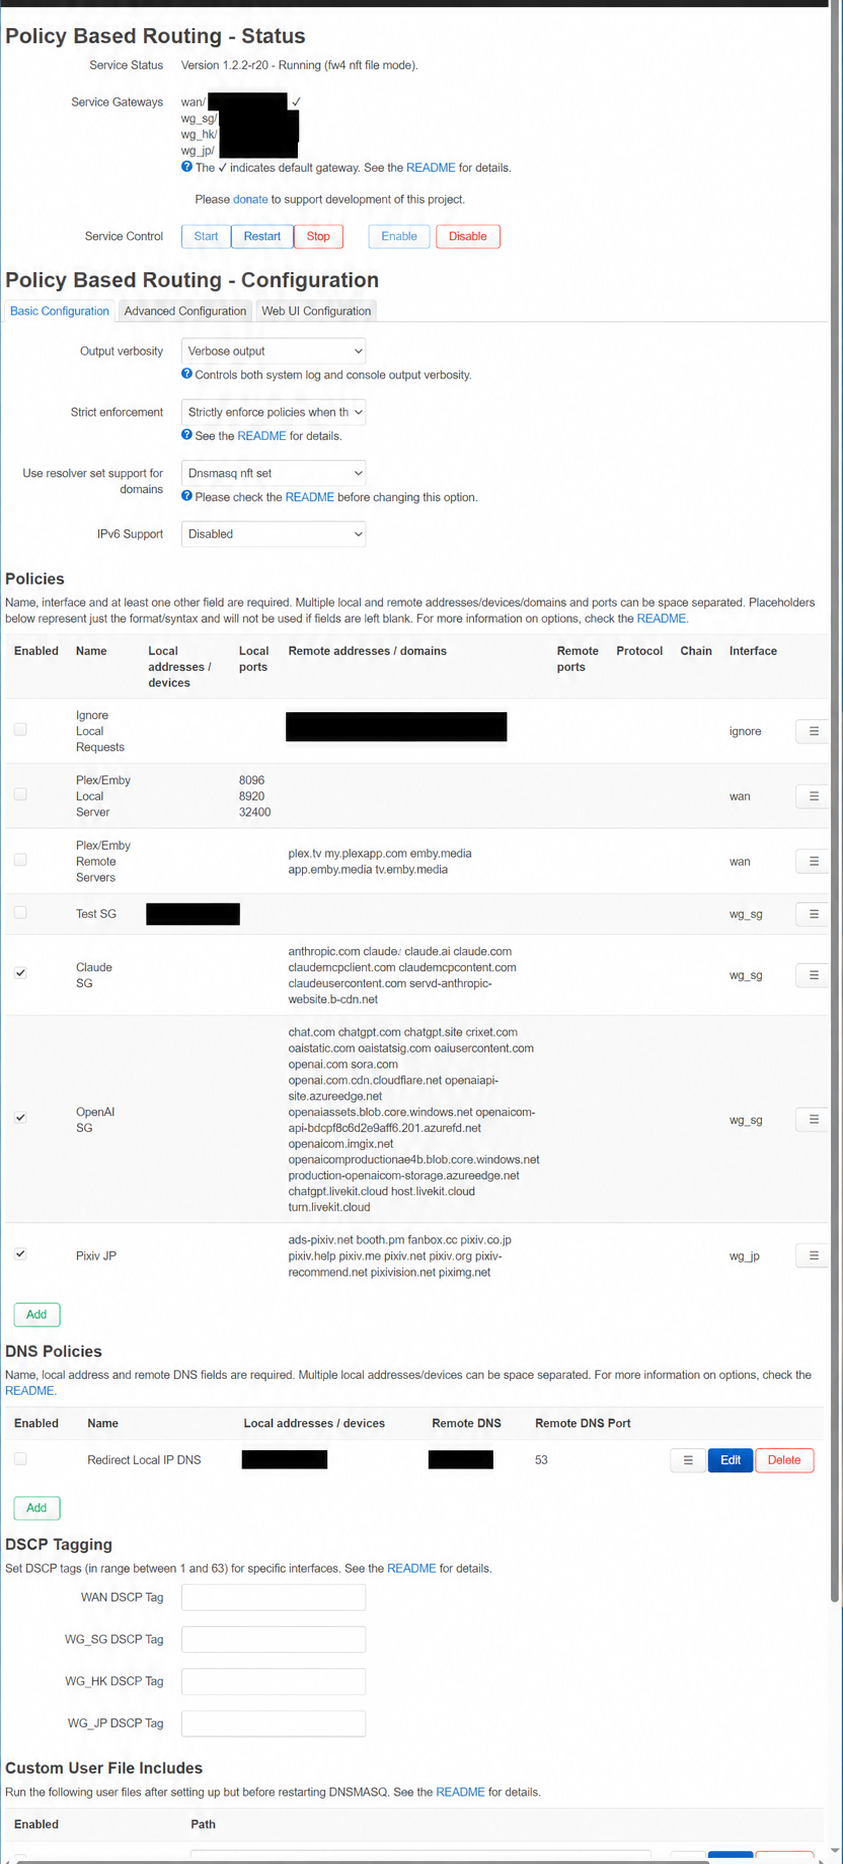Stop the routing service

(x=318, y=236)
